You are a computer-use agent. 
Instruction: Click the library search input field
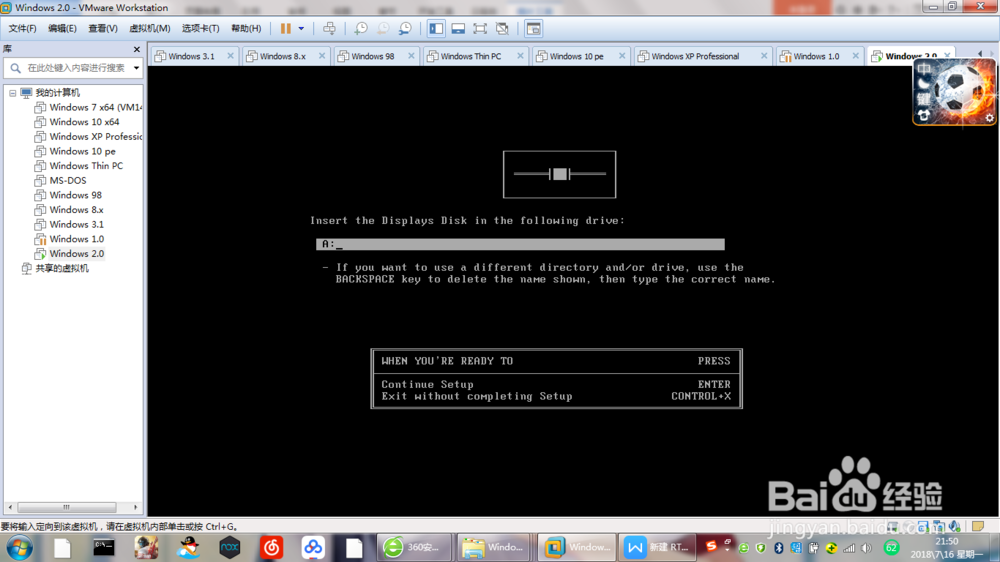[x=75, y=68]
